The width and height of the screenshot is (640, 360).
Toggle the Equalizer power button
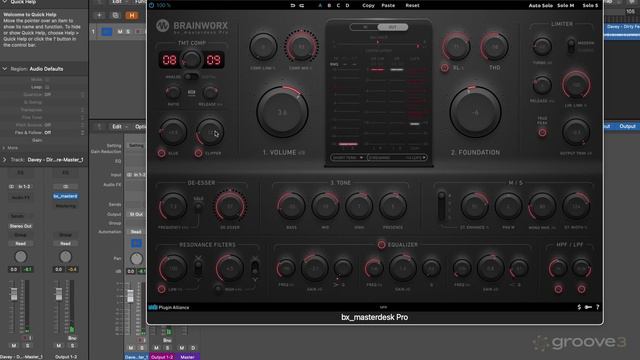pyautogui.click(x=381, y=244)
